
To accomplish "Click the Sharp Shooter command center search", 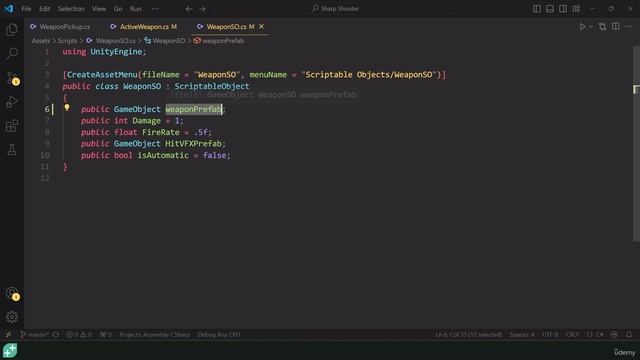I will pos(336,9).
